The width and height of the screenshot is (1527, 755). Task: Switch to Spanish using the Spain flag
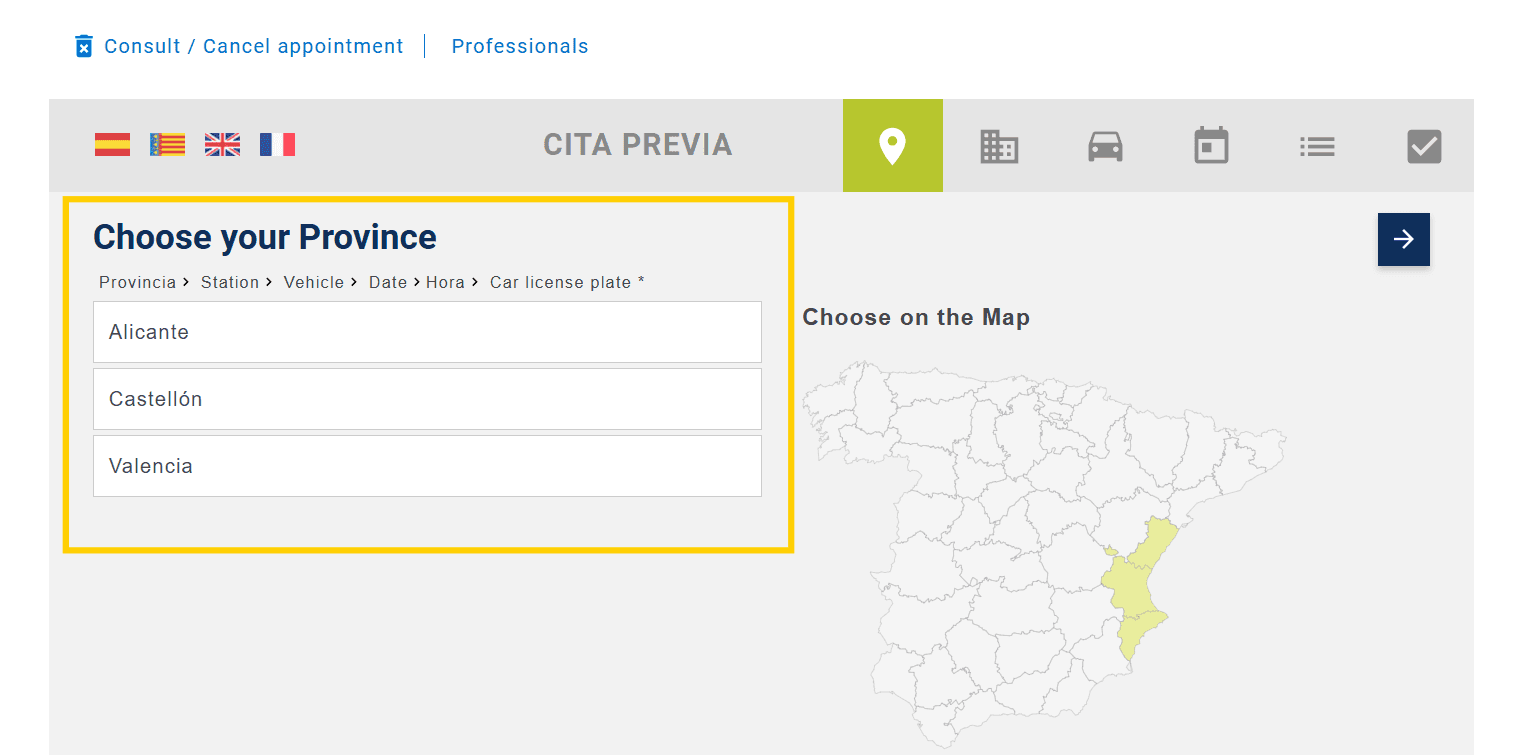point(112,144)
